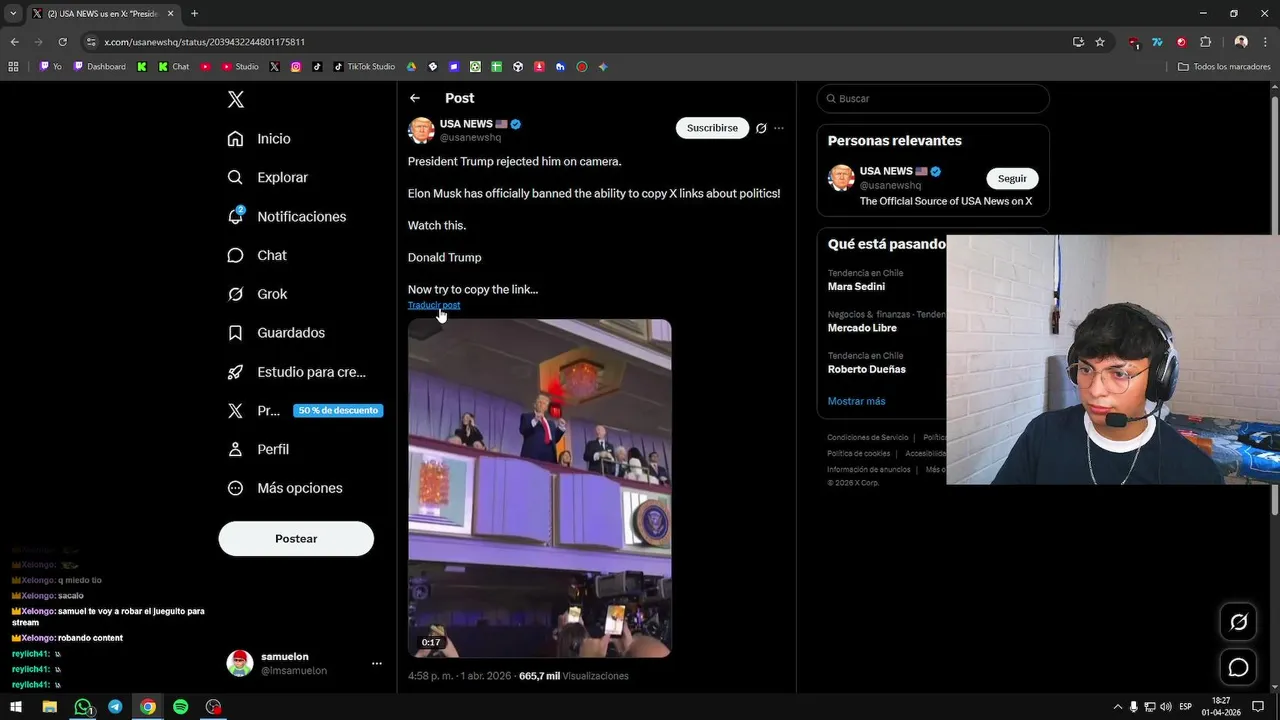Play the Trump balcony video
The image size is (1280, 720).
tap(539, 488)
